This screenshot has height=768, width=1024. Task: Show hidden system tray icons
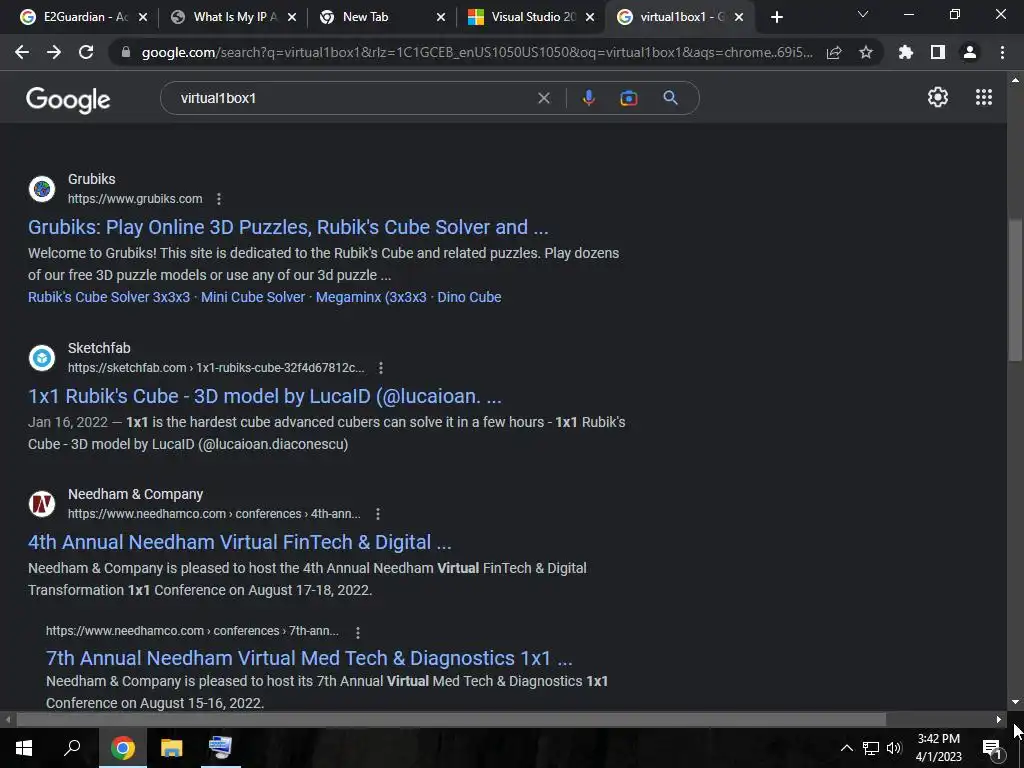pos(846,748)
